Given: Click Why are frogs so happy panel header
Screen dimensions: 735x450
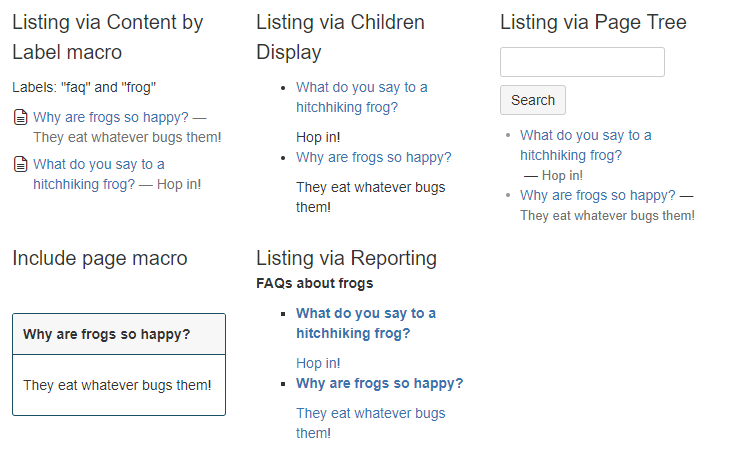Looking at the screenshot, I should pyautogui.click(x=119, y=334).
